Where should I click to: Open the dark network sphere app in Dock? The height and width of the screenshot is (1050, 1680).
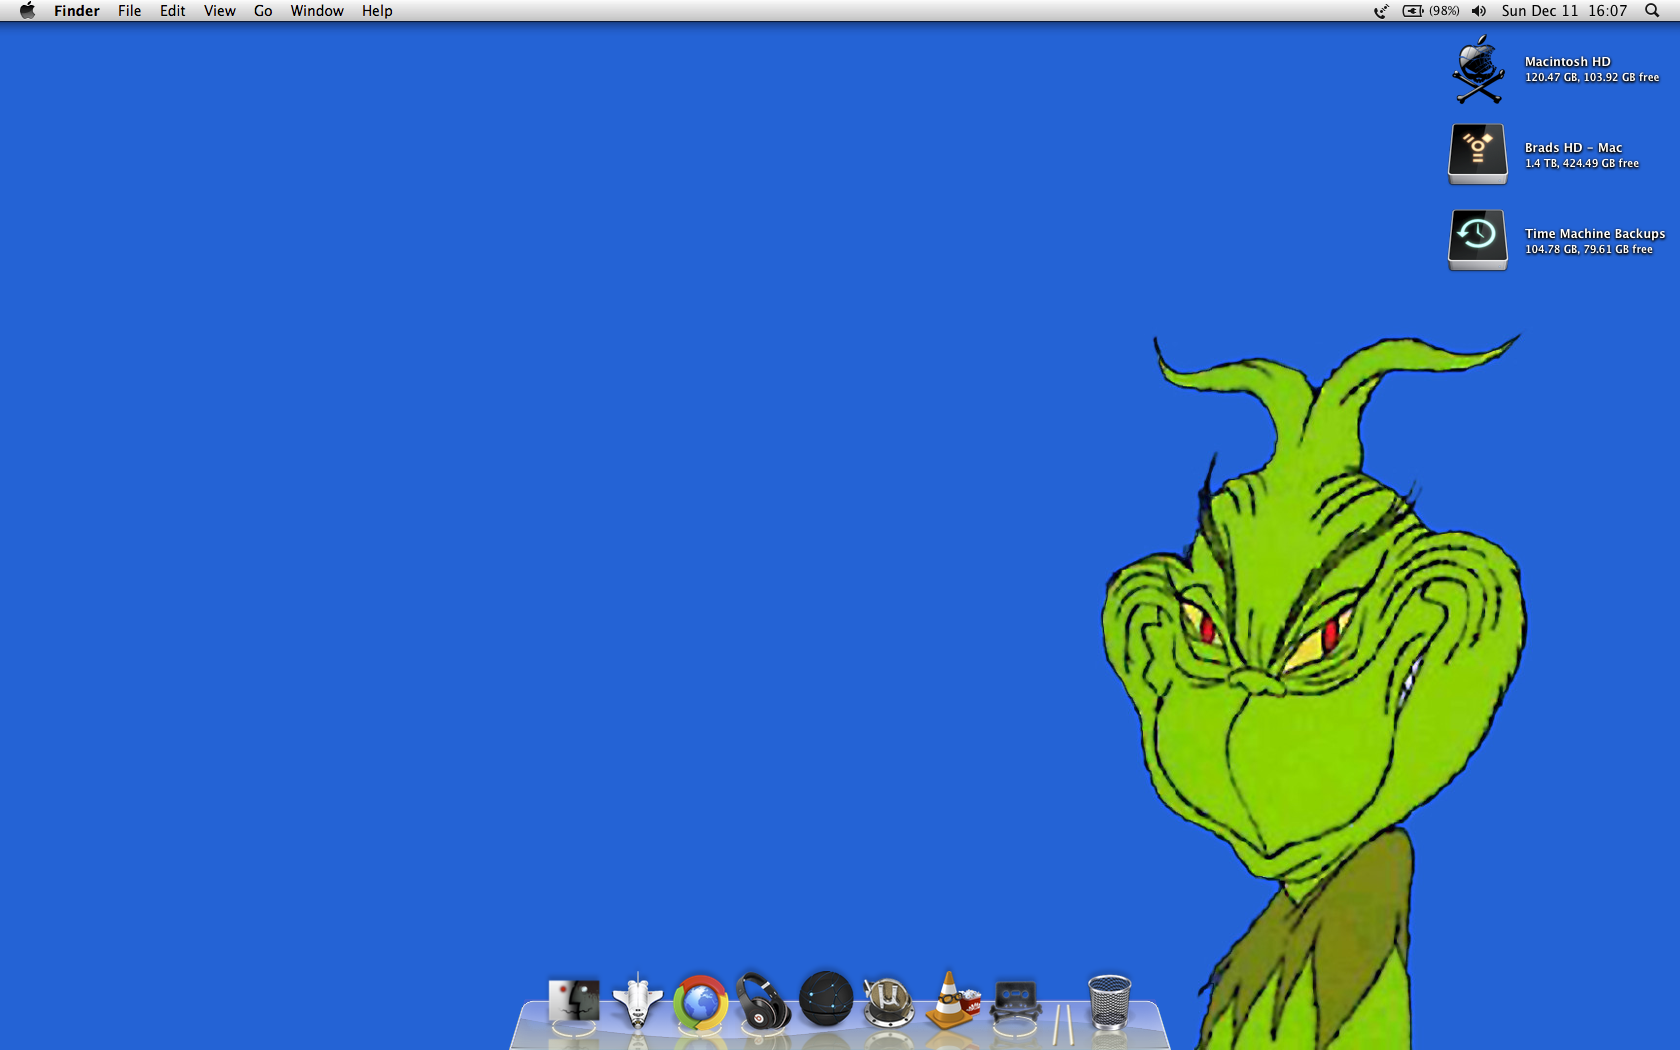[x=826, y=998]
